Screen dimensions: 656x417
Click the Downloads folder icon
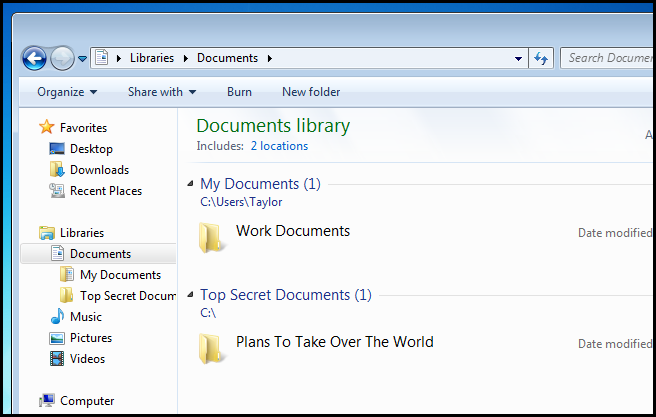click(57, 169)
